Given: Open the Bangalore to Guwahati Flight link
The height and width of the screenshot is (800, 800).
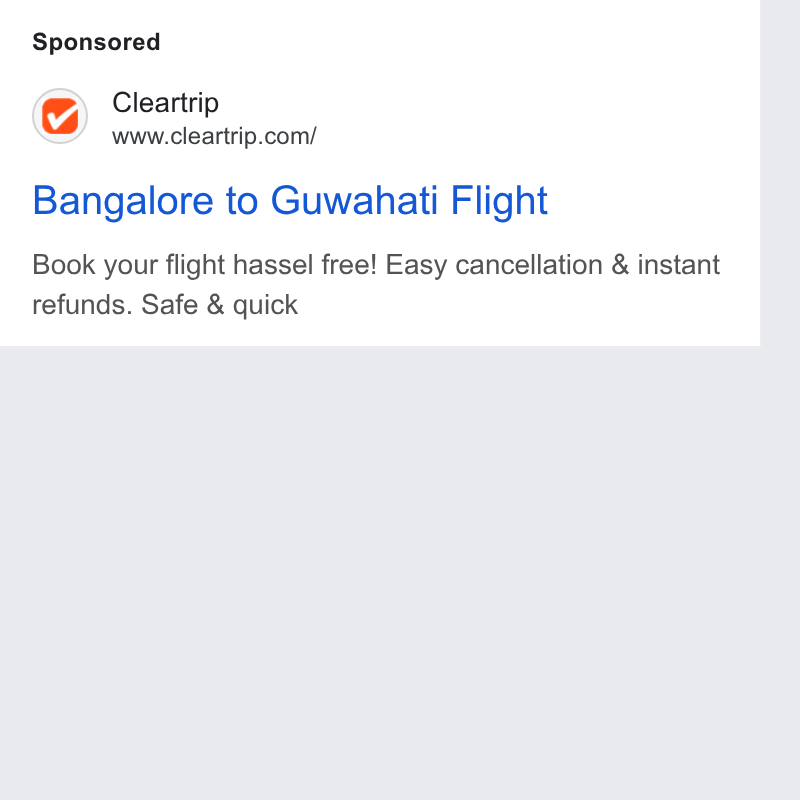Looking at the screenshot, I should [x=290, y=202].
